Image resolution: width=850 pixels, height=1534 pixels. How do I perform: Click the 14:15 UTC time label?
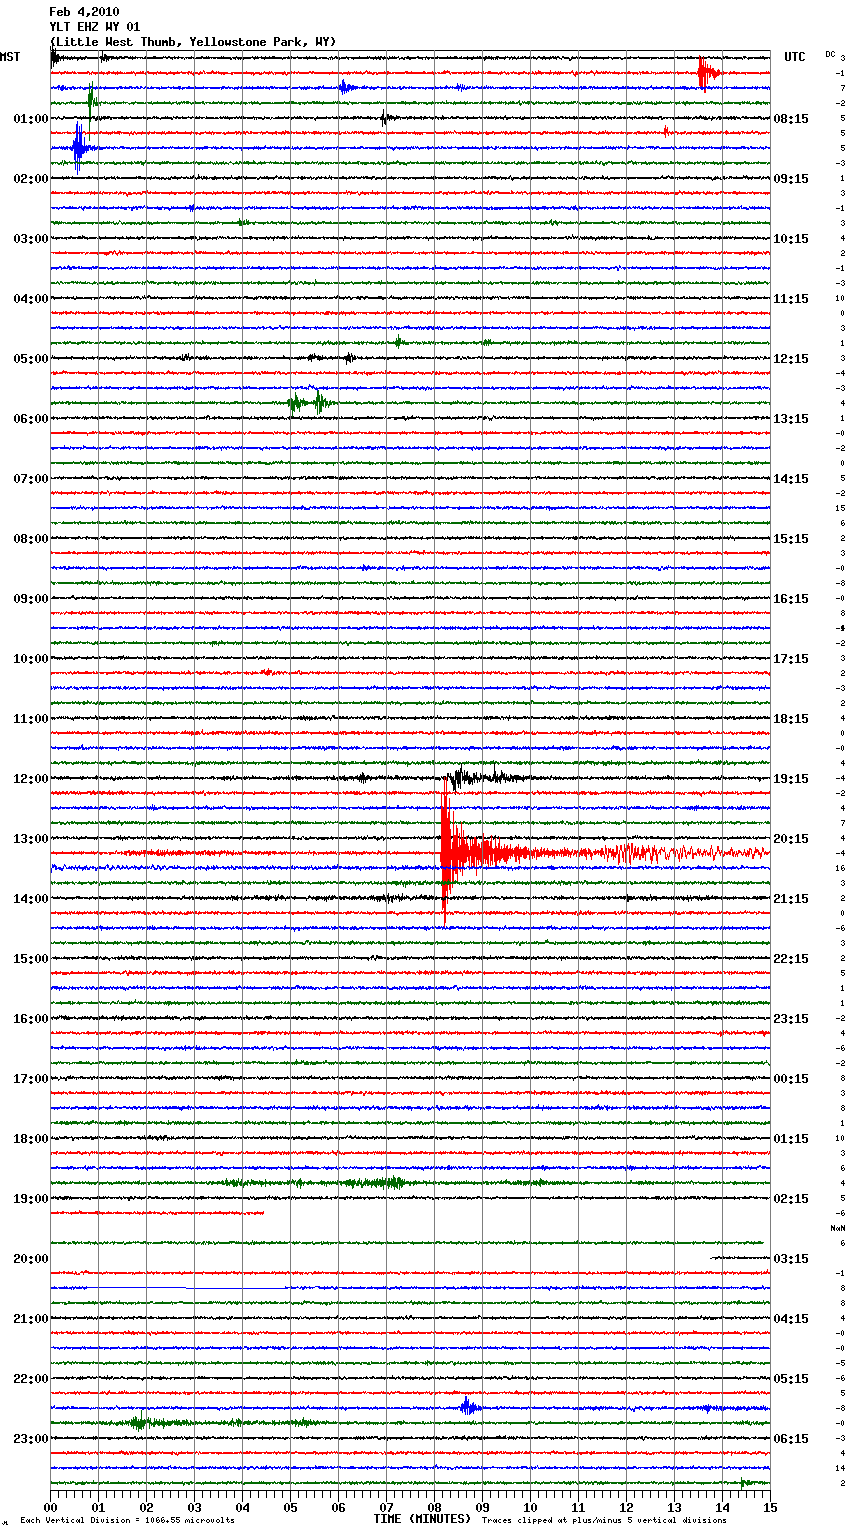791,479
